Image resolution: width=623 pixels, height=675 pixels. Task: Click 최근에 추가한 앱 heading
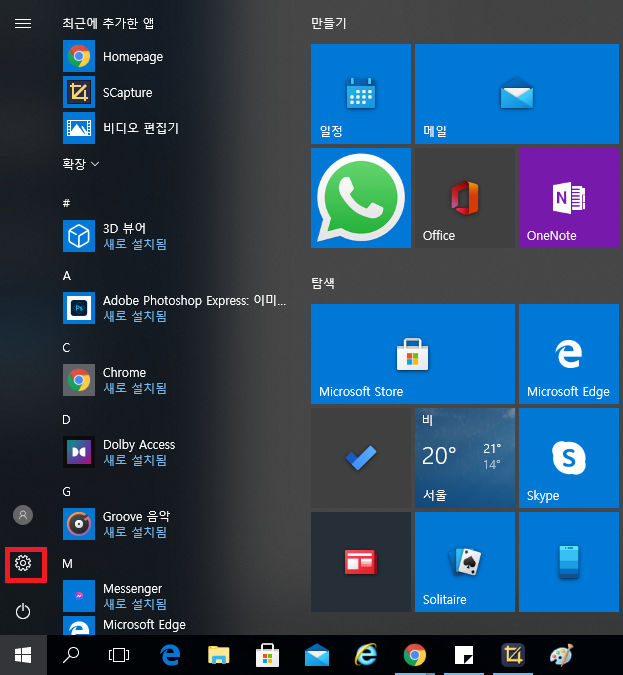click(x=108, y=23)
